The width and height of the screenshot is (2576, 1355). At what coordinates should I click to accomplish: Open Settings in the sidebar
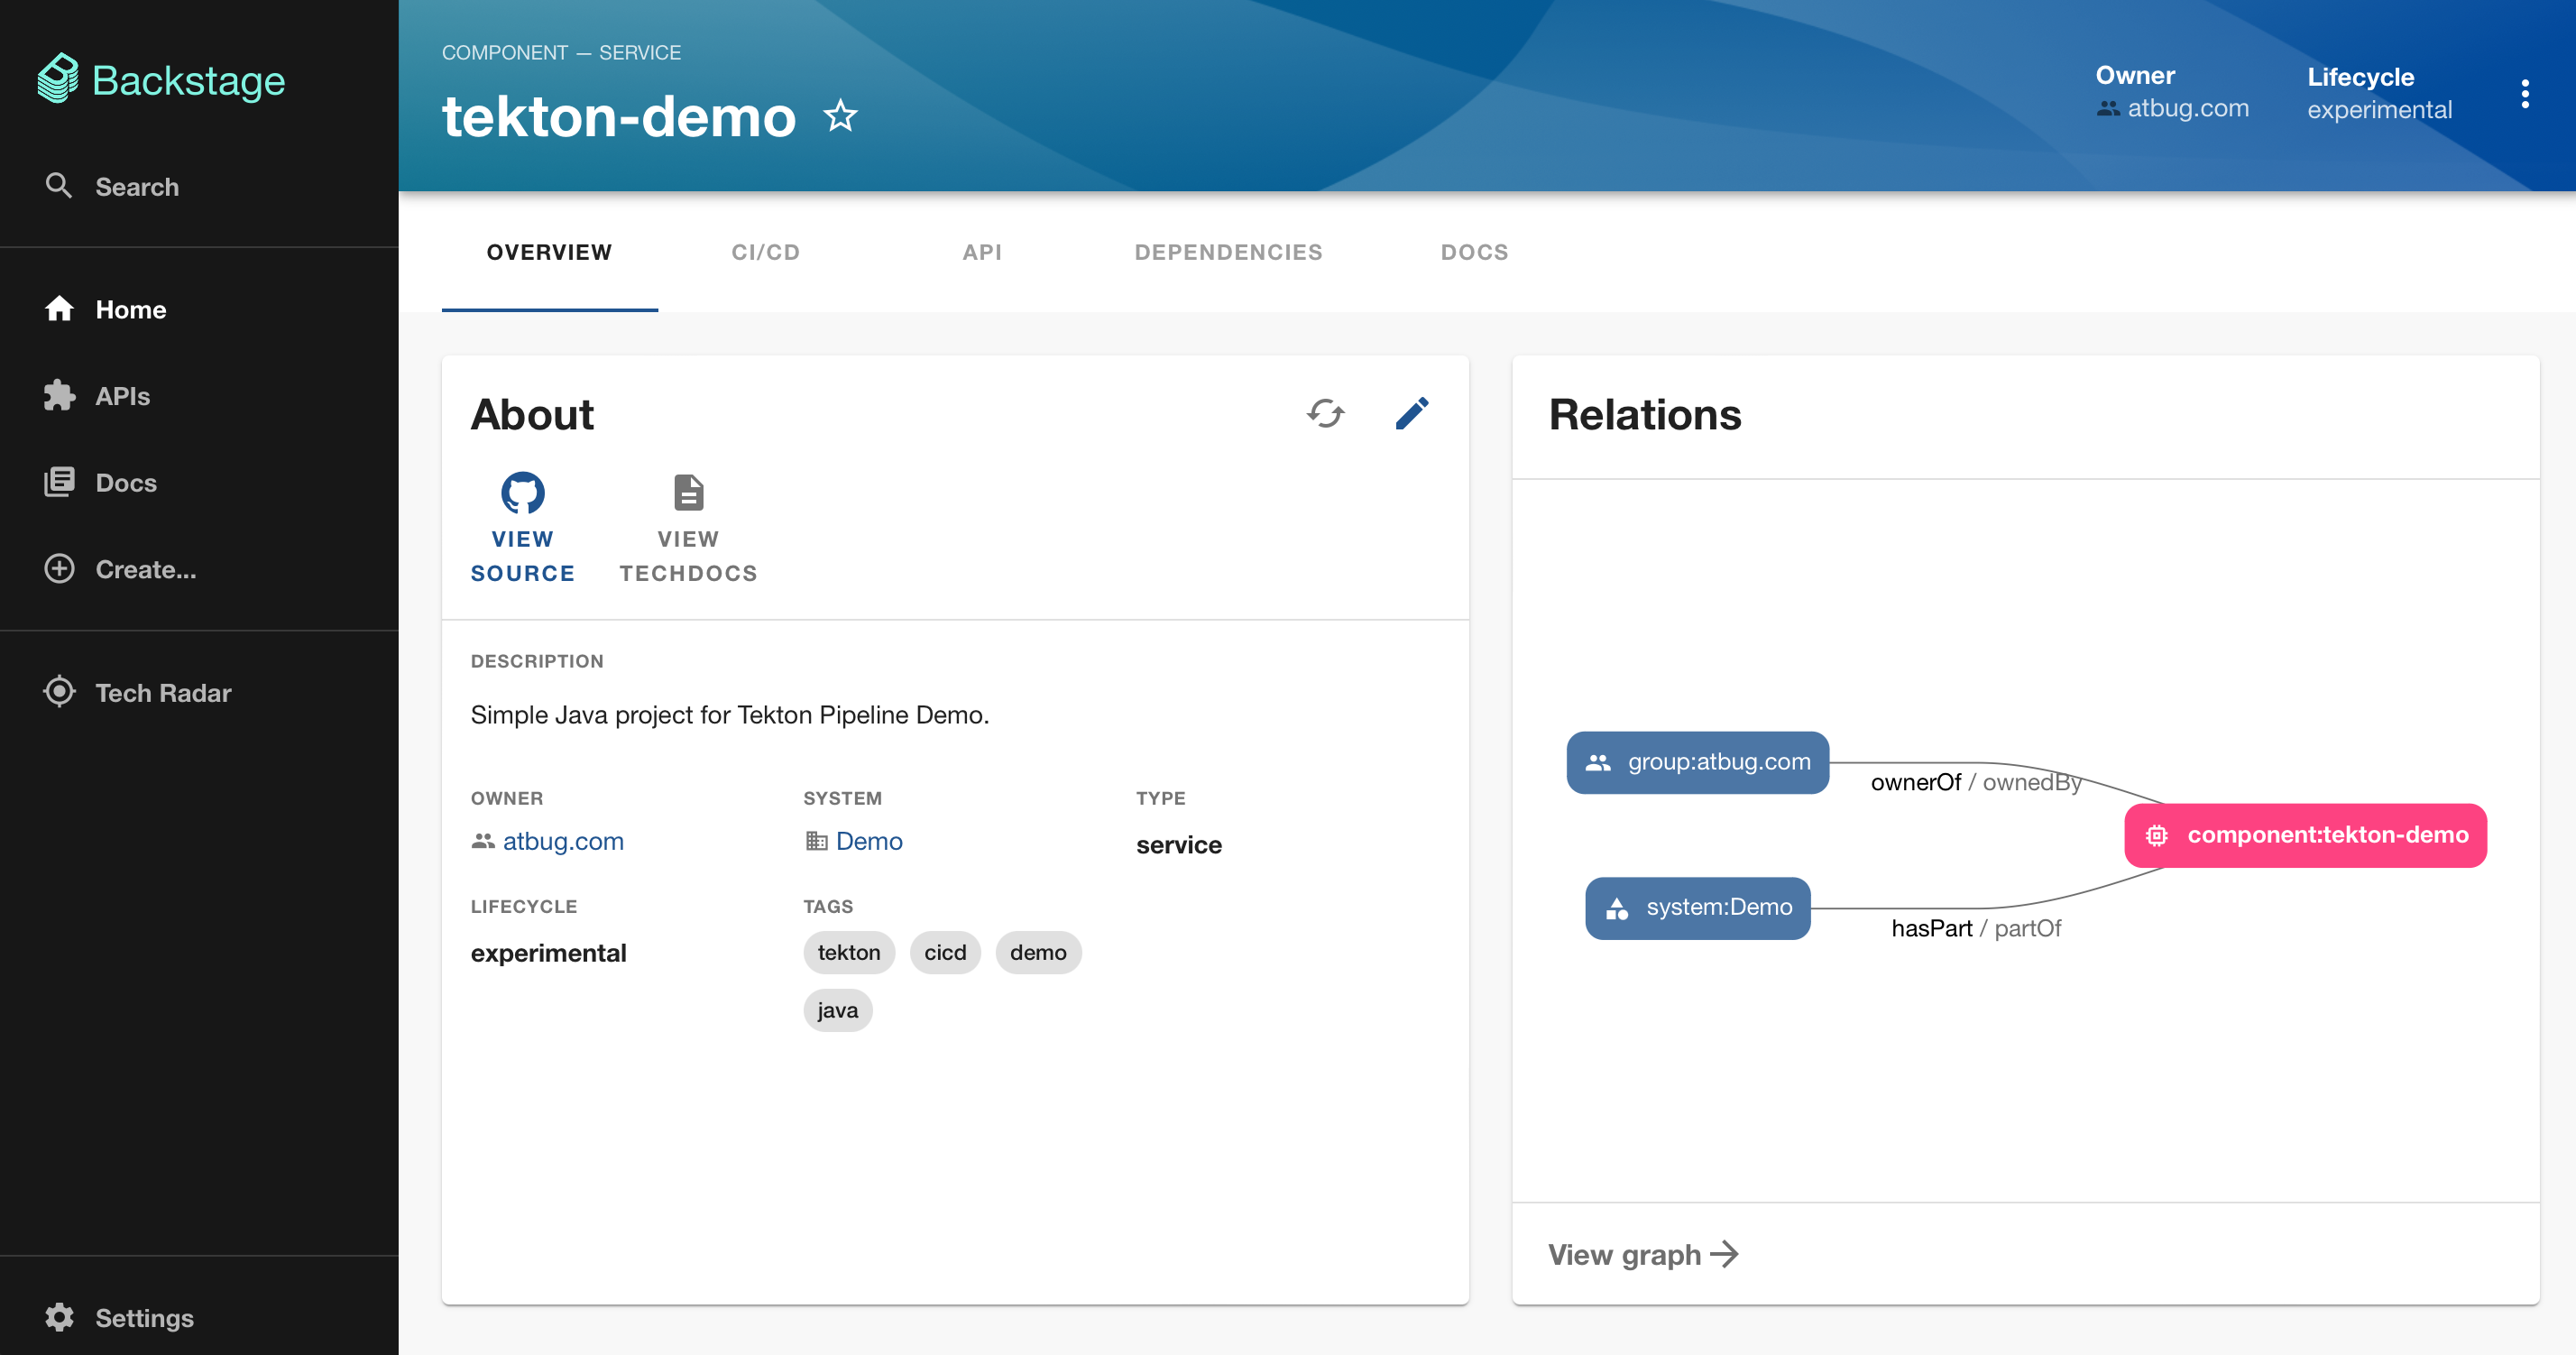coord(143,1317)
